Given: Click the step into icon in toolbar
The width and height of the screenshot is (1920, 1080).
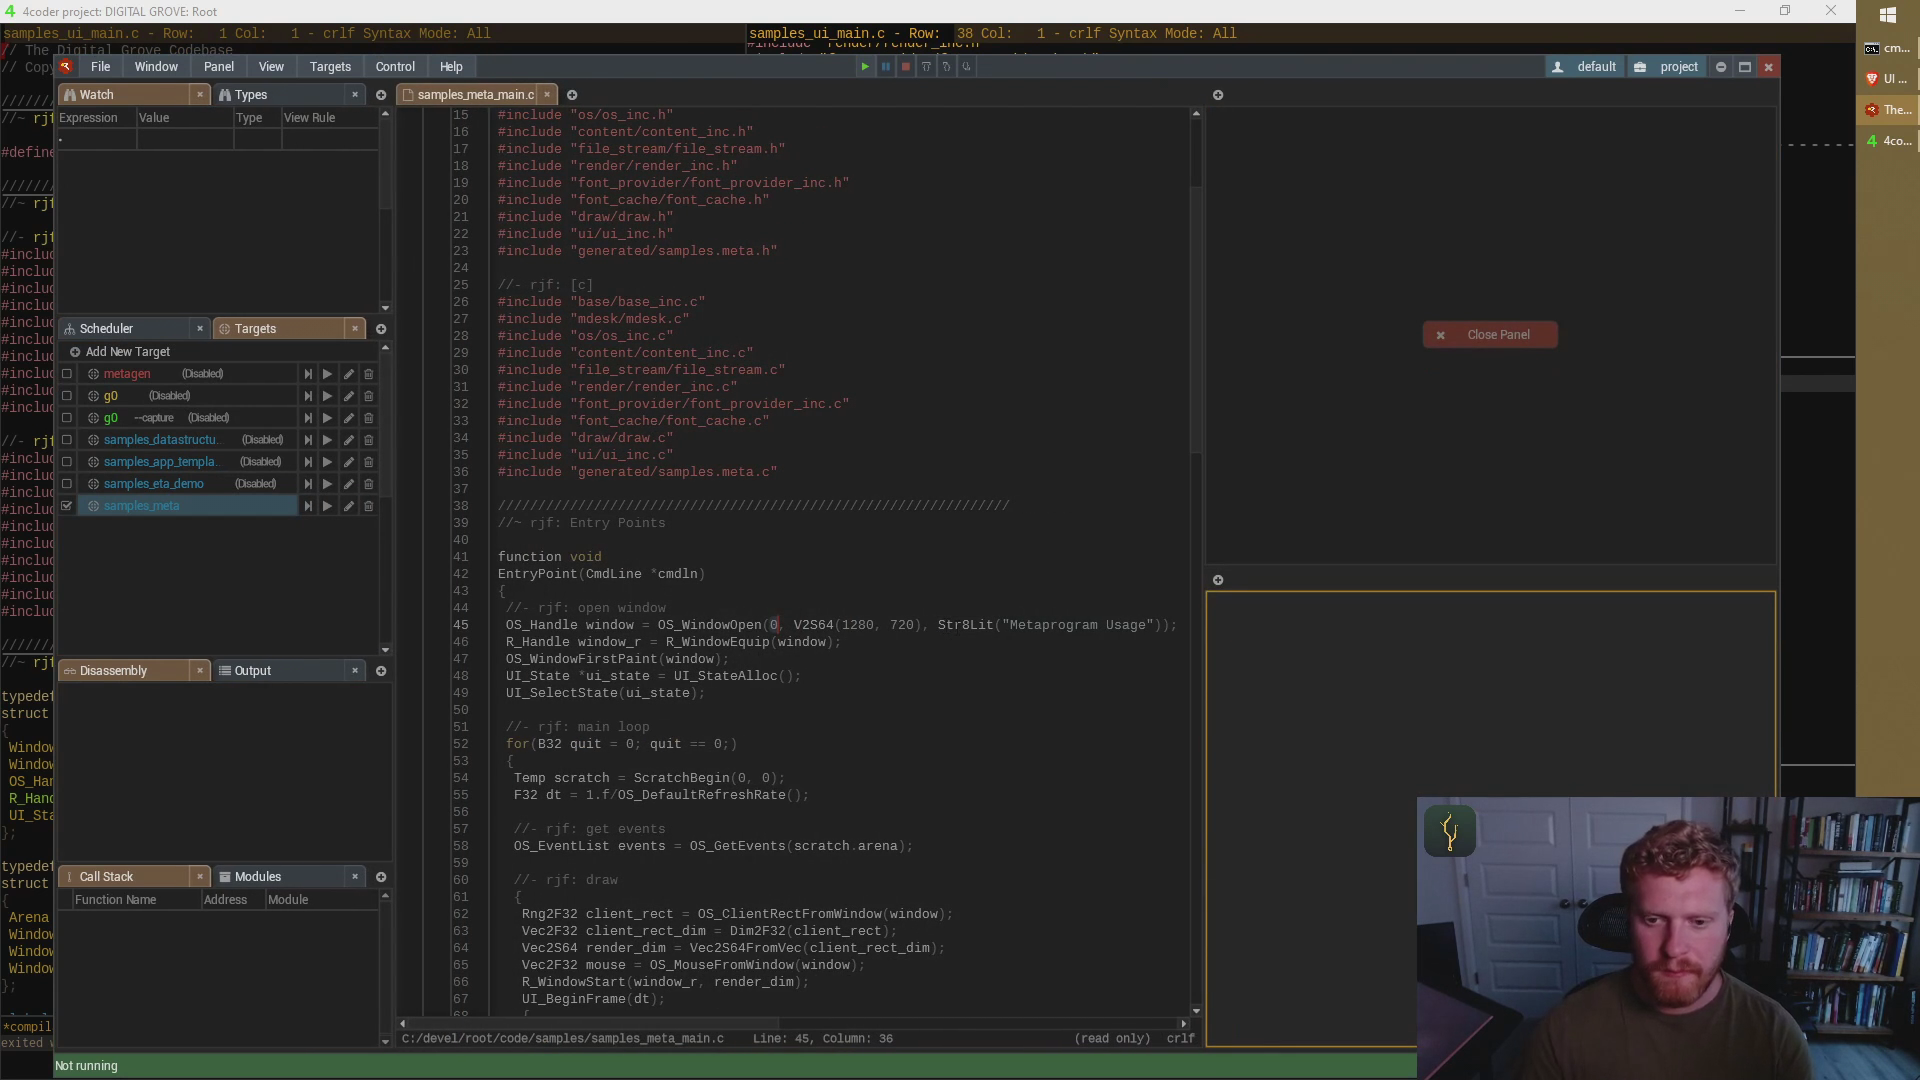Looking at the screenshot, I should (946, 67).
